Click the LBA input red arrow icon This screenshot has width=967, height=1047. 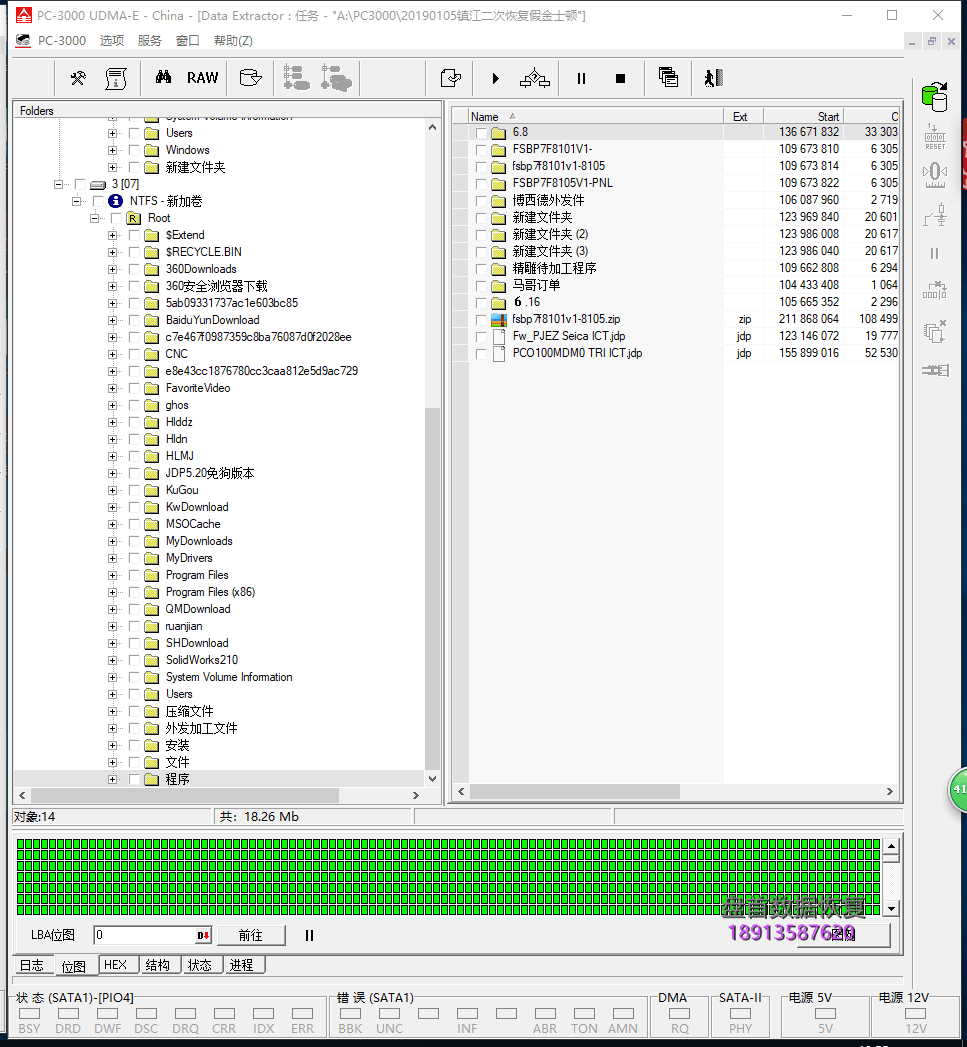coord(203,935)
